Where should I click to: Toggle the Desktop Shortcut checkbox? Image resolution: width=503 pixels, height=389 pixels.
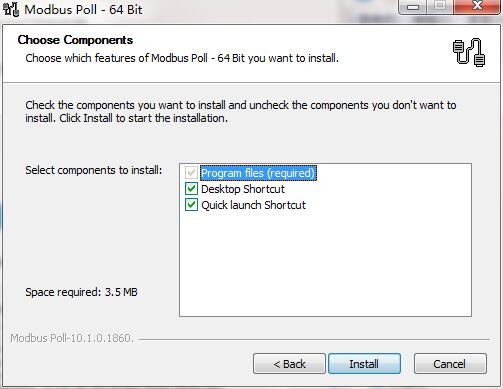pyautogui.click(x=191, y=189)
